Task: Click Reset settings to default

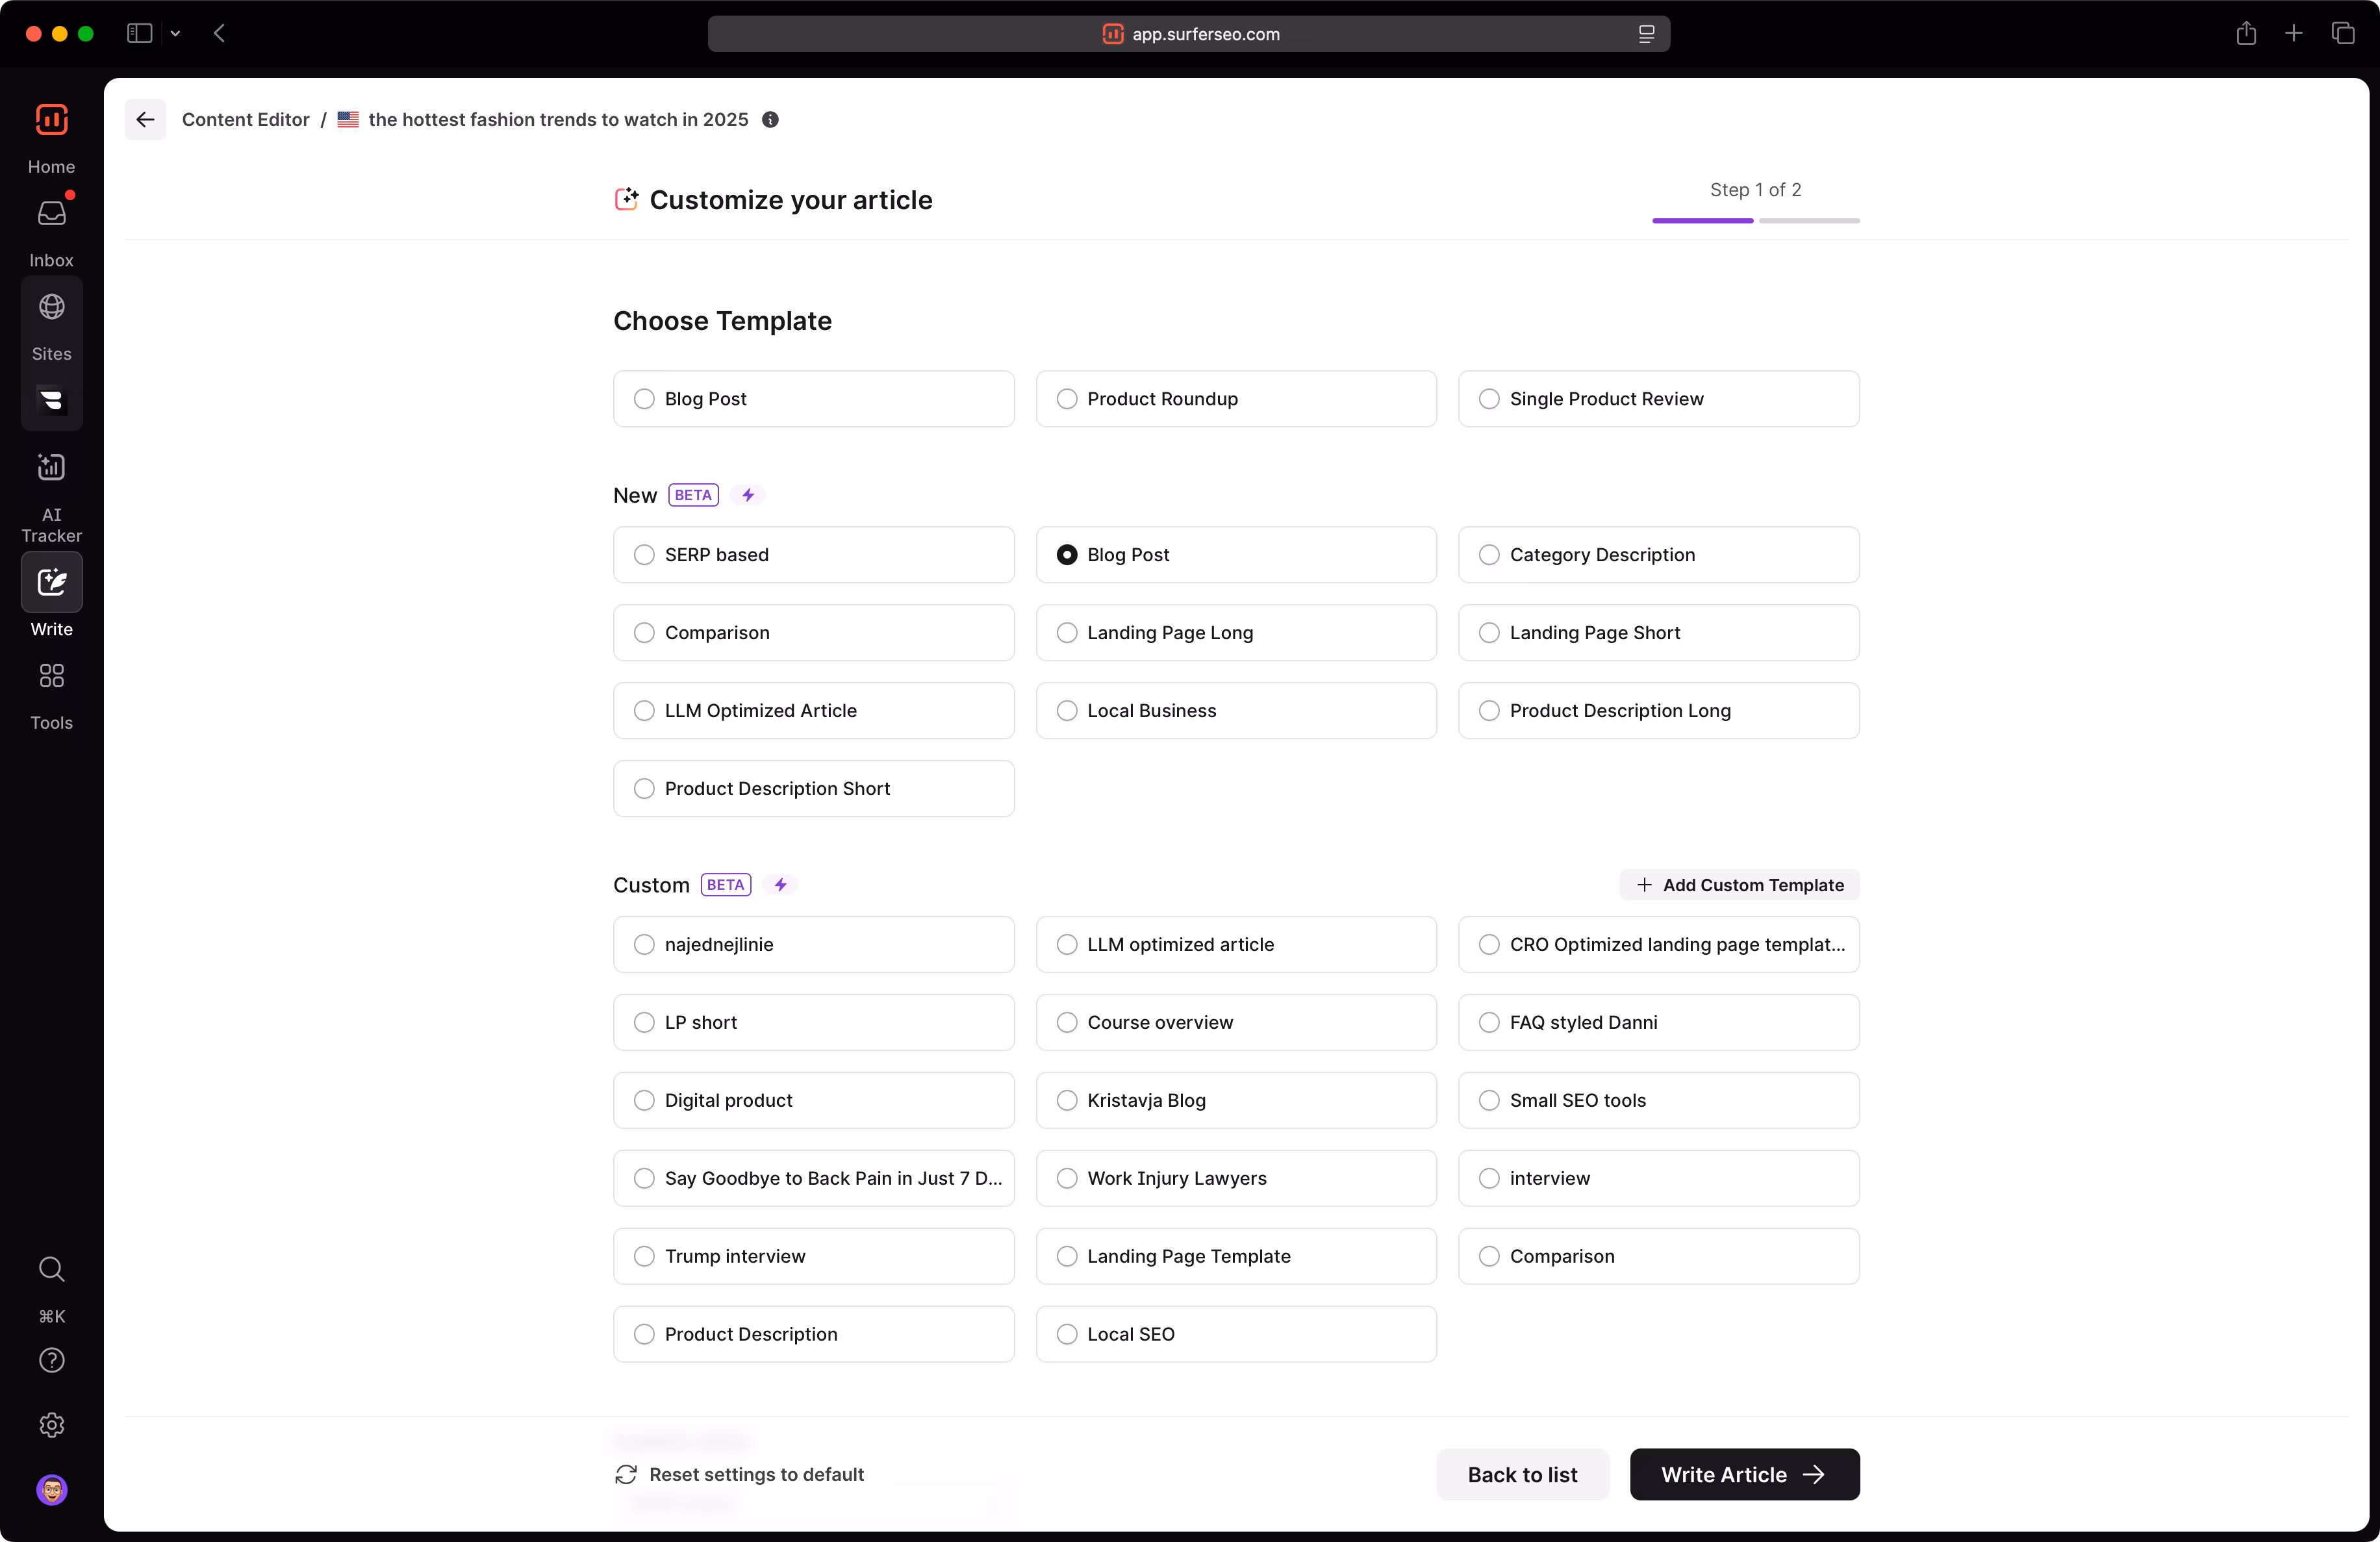Action: tap(739, 1474)
